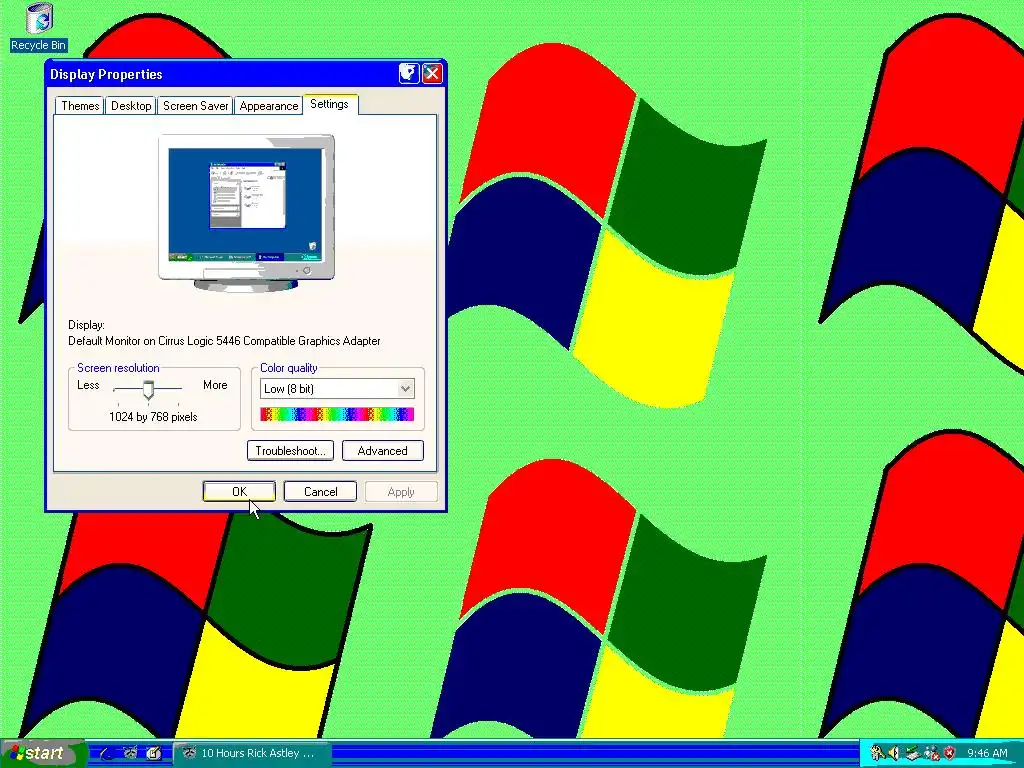Viewport: 1024px width, 768px height.
Task: Click the 'Less' resolution label
Action: click(x=88, y=385)
